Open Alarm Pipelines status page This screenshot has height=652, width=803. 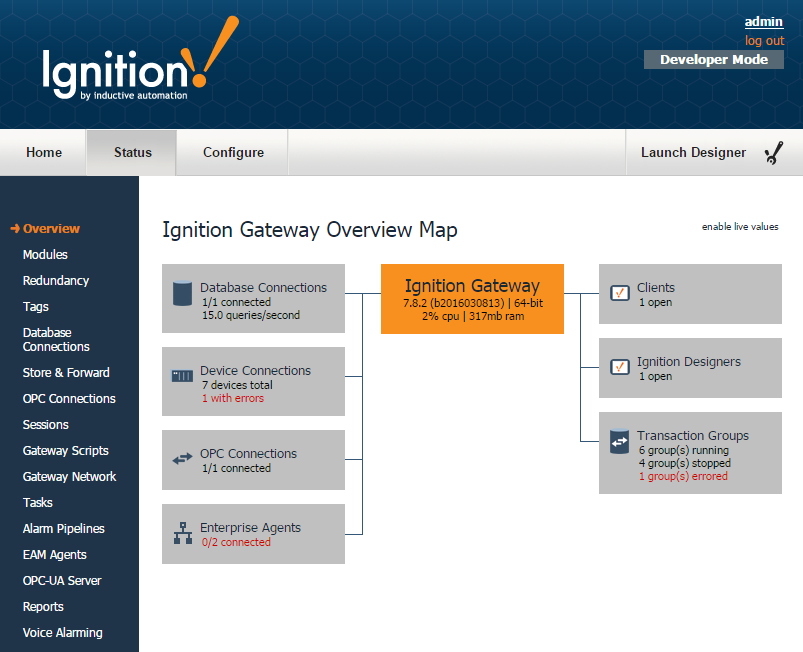point(64,529)
